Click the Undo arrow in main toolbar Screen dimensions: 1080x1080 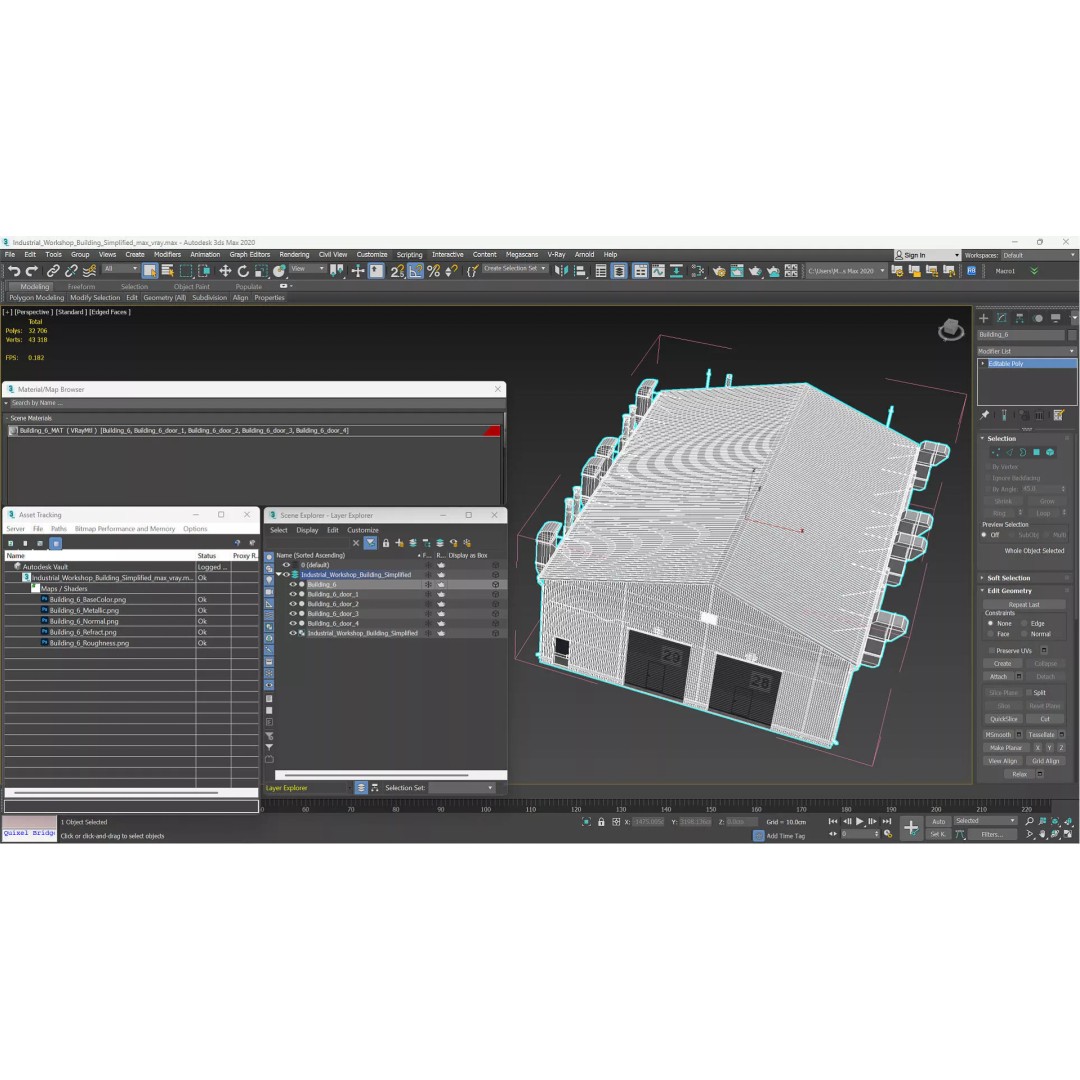pyautogui.click(x=14, y=271)
